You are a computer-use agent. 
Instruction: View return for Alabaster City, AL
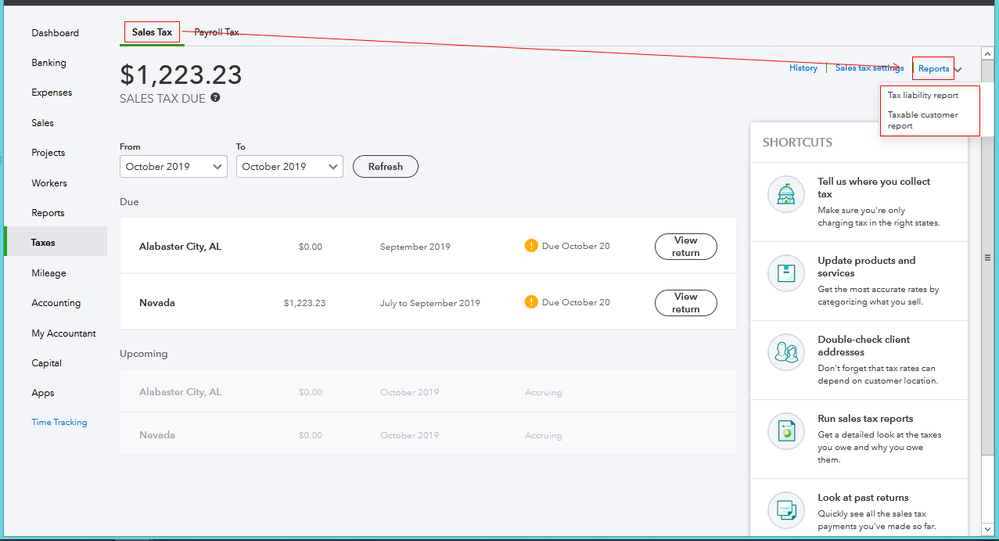pyautogui.click(x=686, y=247)
